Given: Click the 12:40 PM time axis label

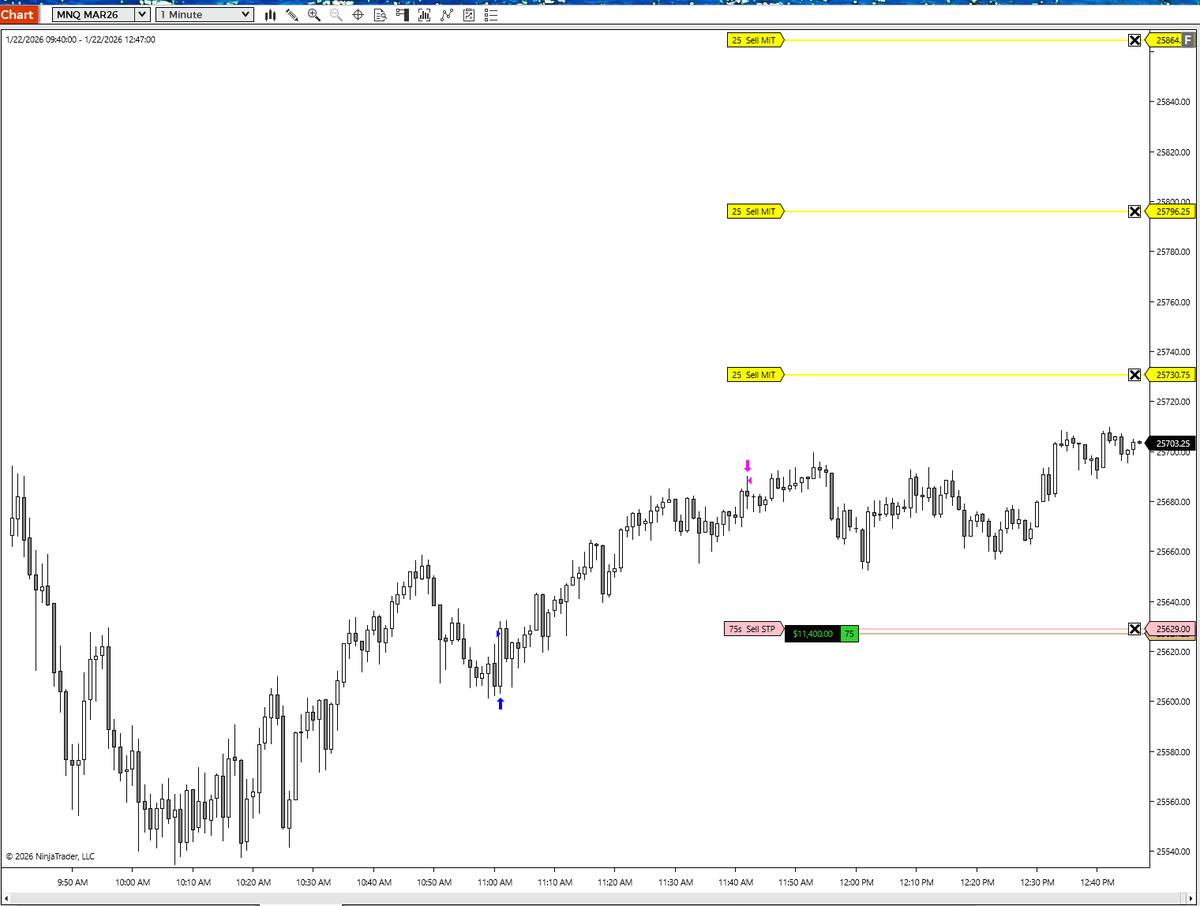Looking at the screenshot, I should (x=1098, y=882).
